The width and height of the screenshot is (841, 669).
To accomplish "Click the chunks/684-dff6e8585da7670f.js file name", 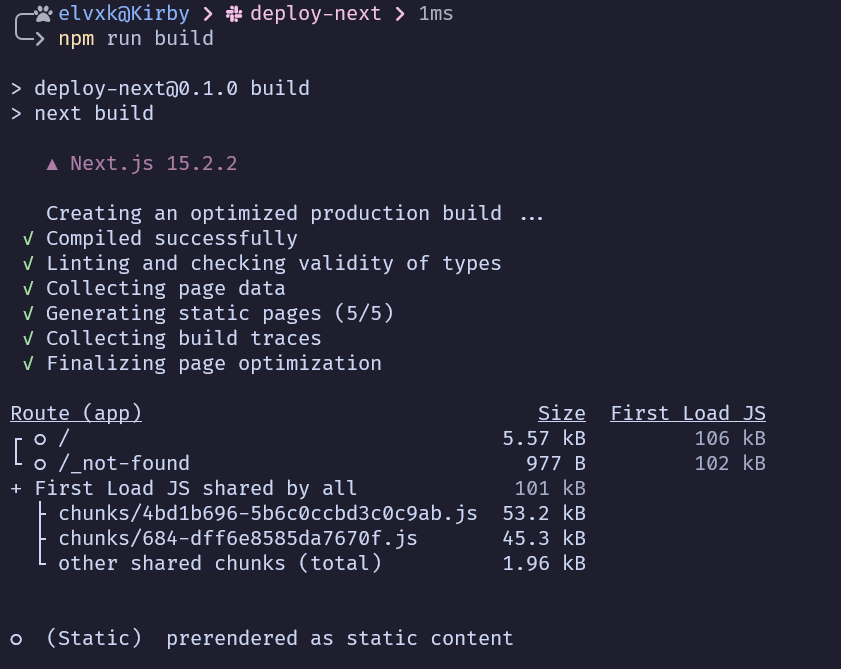I will [x=238, y=539].
